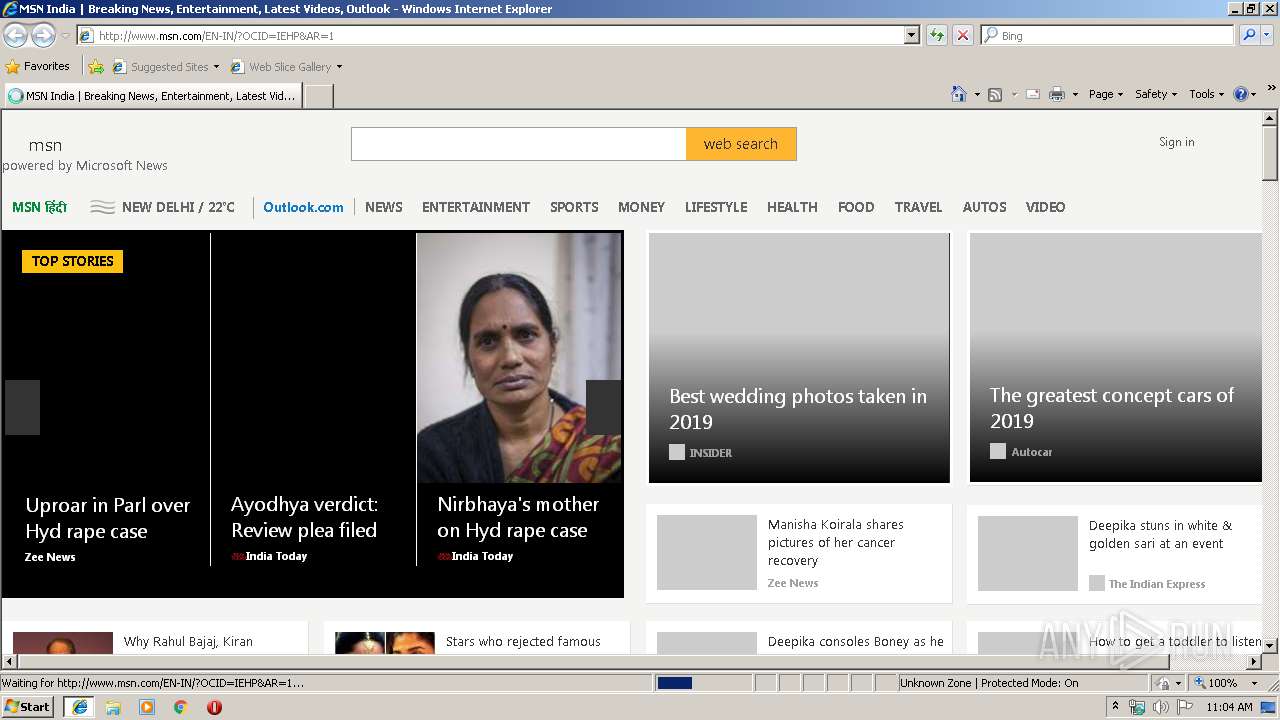Open Windows Explorer folder in taskbar
Image resolution: width=1280 pixels, height=720 pixels.
pyautogui.click(x=113, y=707)
